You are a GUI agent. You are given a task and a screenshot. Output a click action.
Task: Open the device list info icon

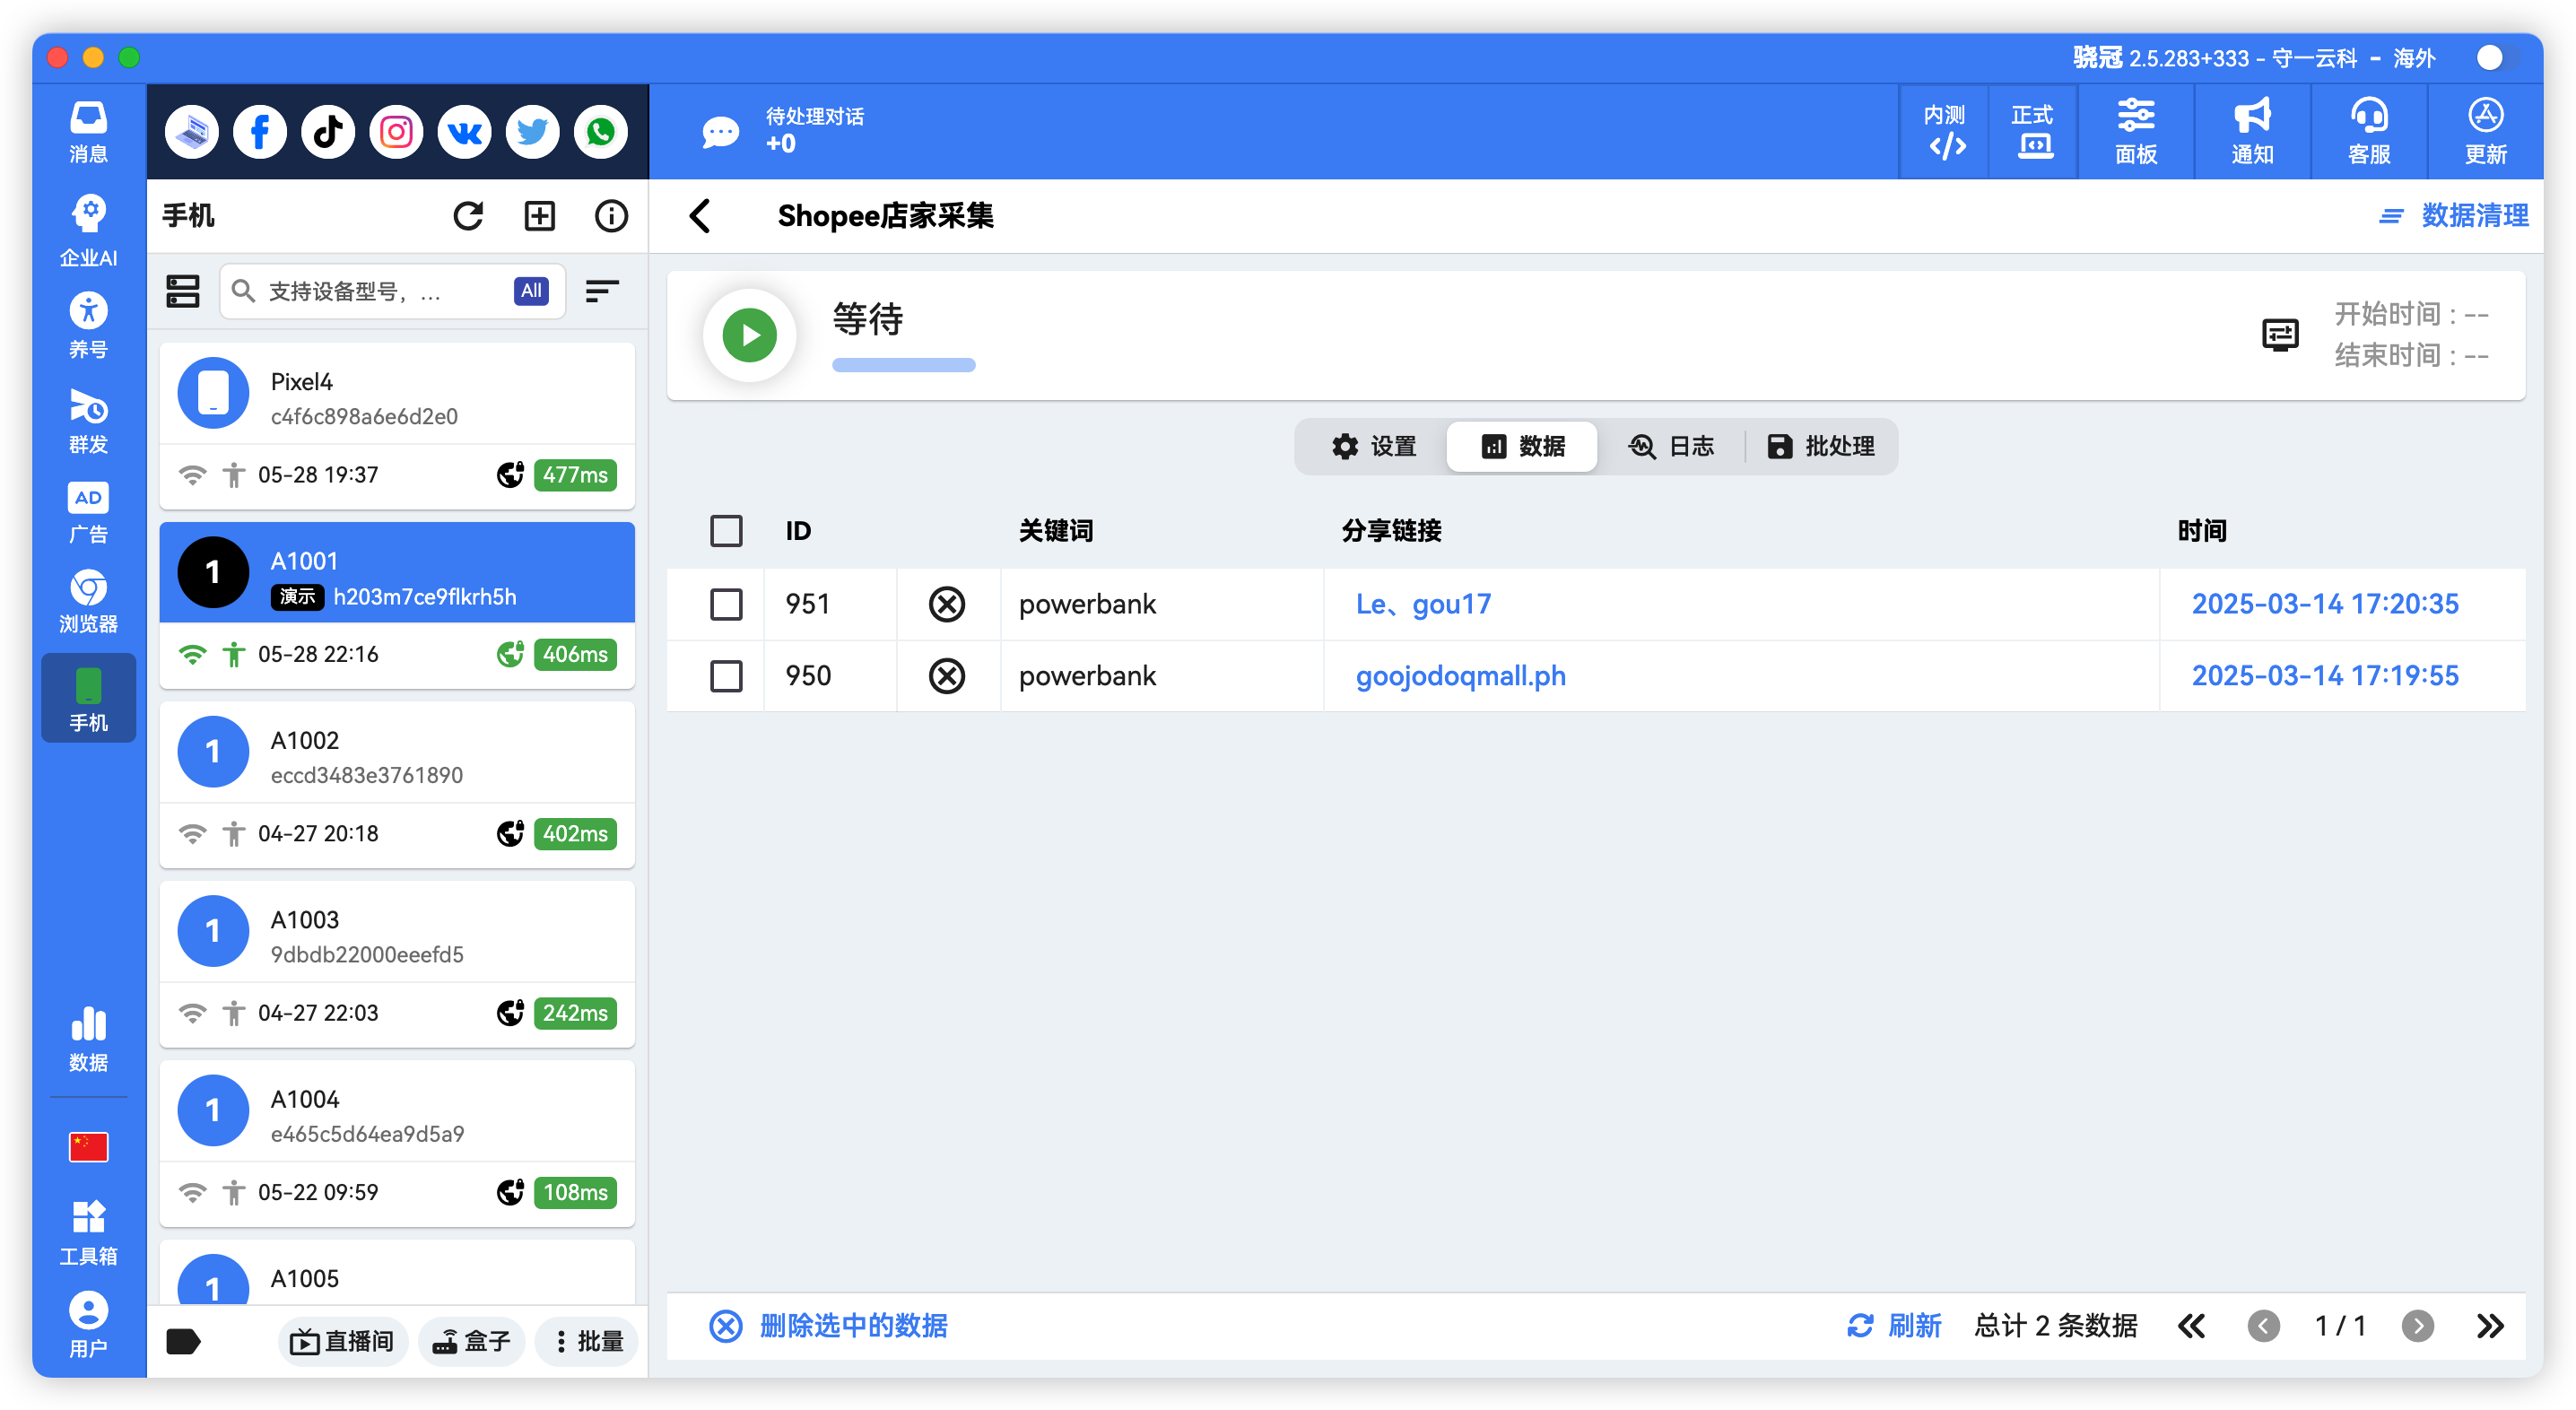pyautogui.click(x=611, y=216)
